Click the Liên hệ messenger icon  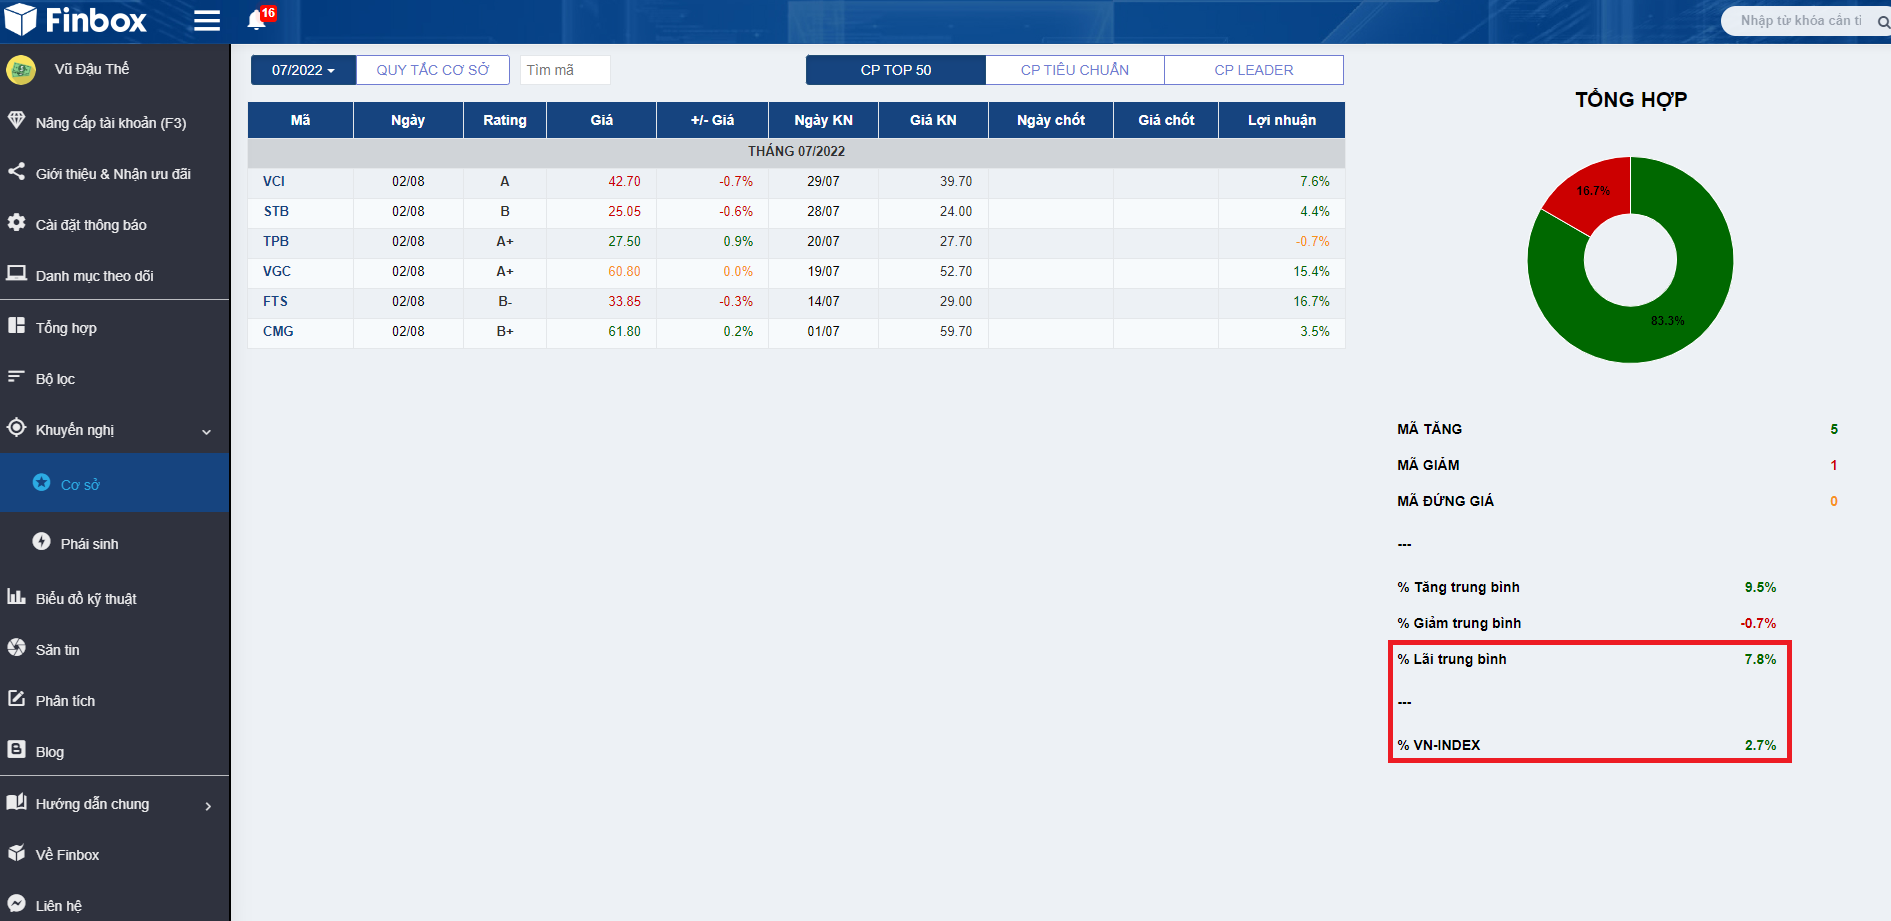tap(16, 903)
